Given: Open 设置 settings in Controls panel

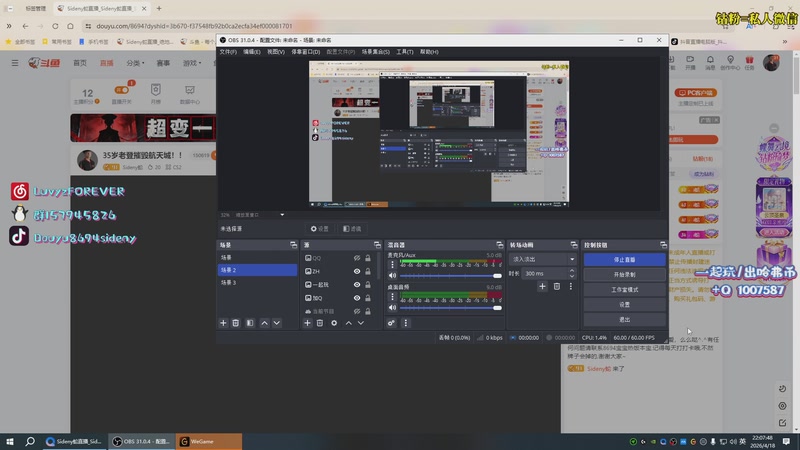Looking at the screenshot, I should pos(624,305).
